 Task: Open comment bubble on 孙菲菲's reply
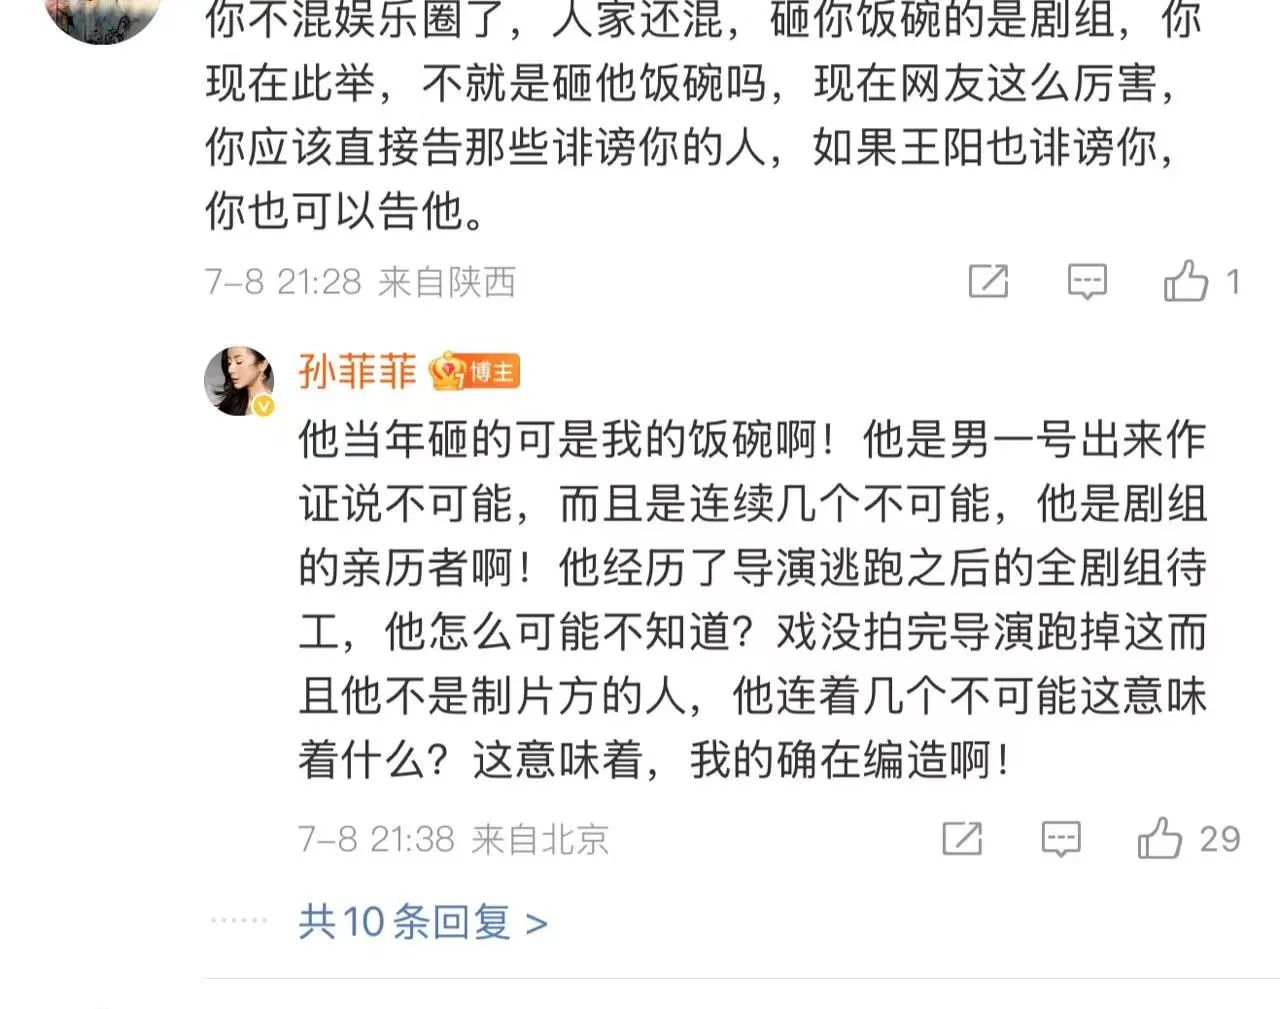[1061, 838]
